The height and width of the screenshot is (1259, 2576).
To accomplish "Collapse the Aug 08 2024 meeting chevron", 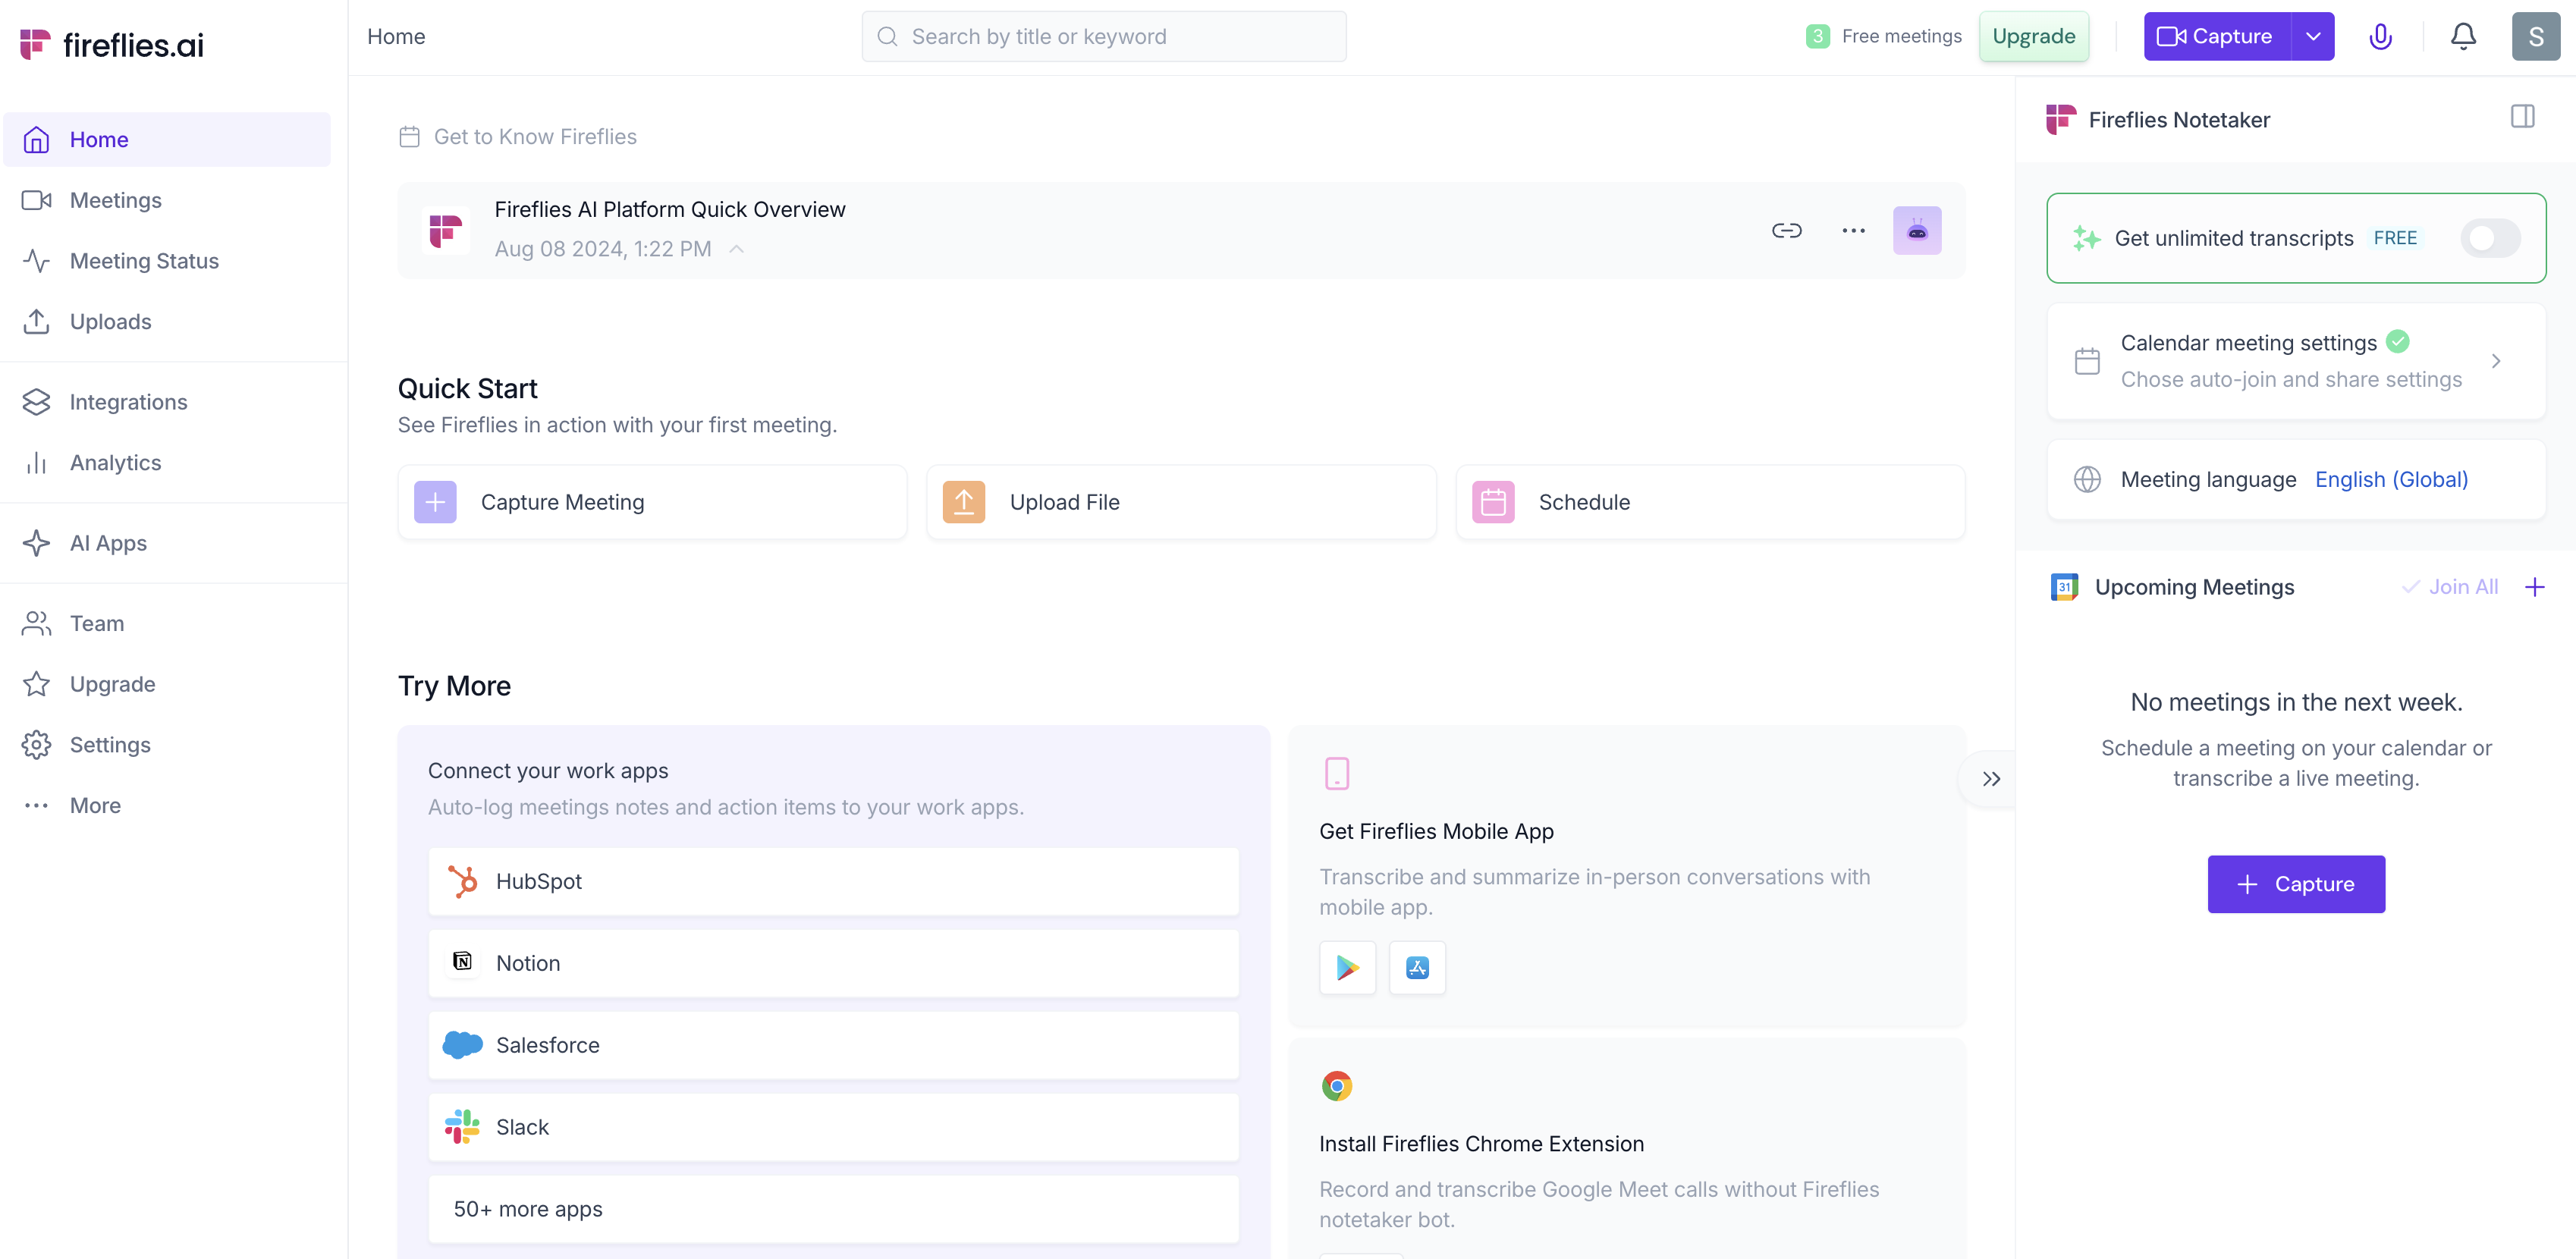I will (737, 249).
